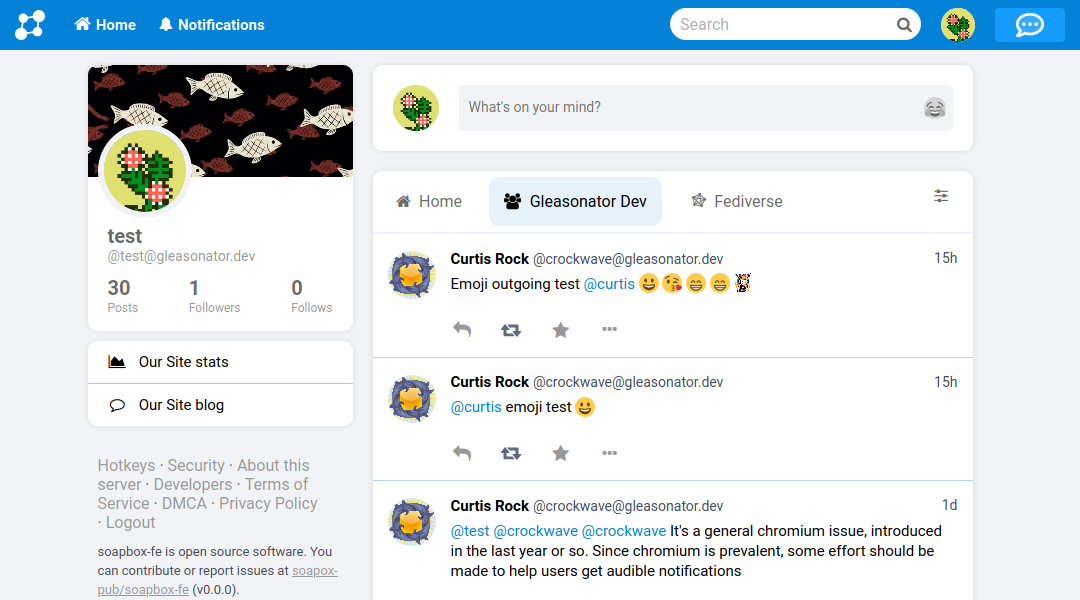
Task: Click the Soapbox logo in the top bar
Action: 30,25
